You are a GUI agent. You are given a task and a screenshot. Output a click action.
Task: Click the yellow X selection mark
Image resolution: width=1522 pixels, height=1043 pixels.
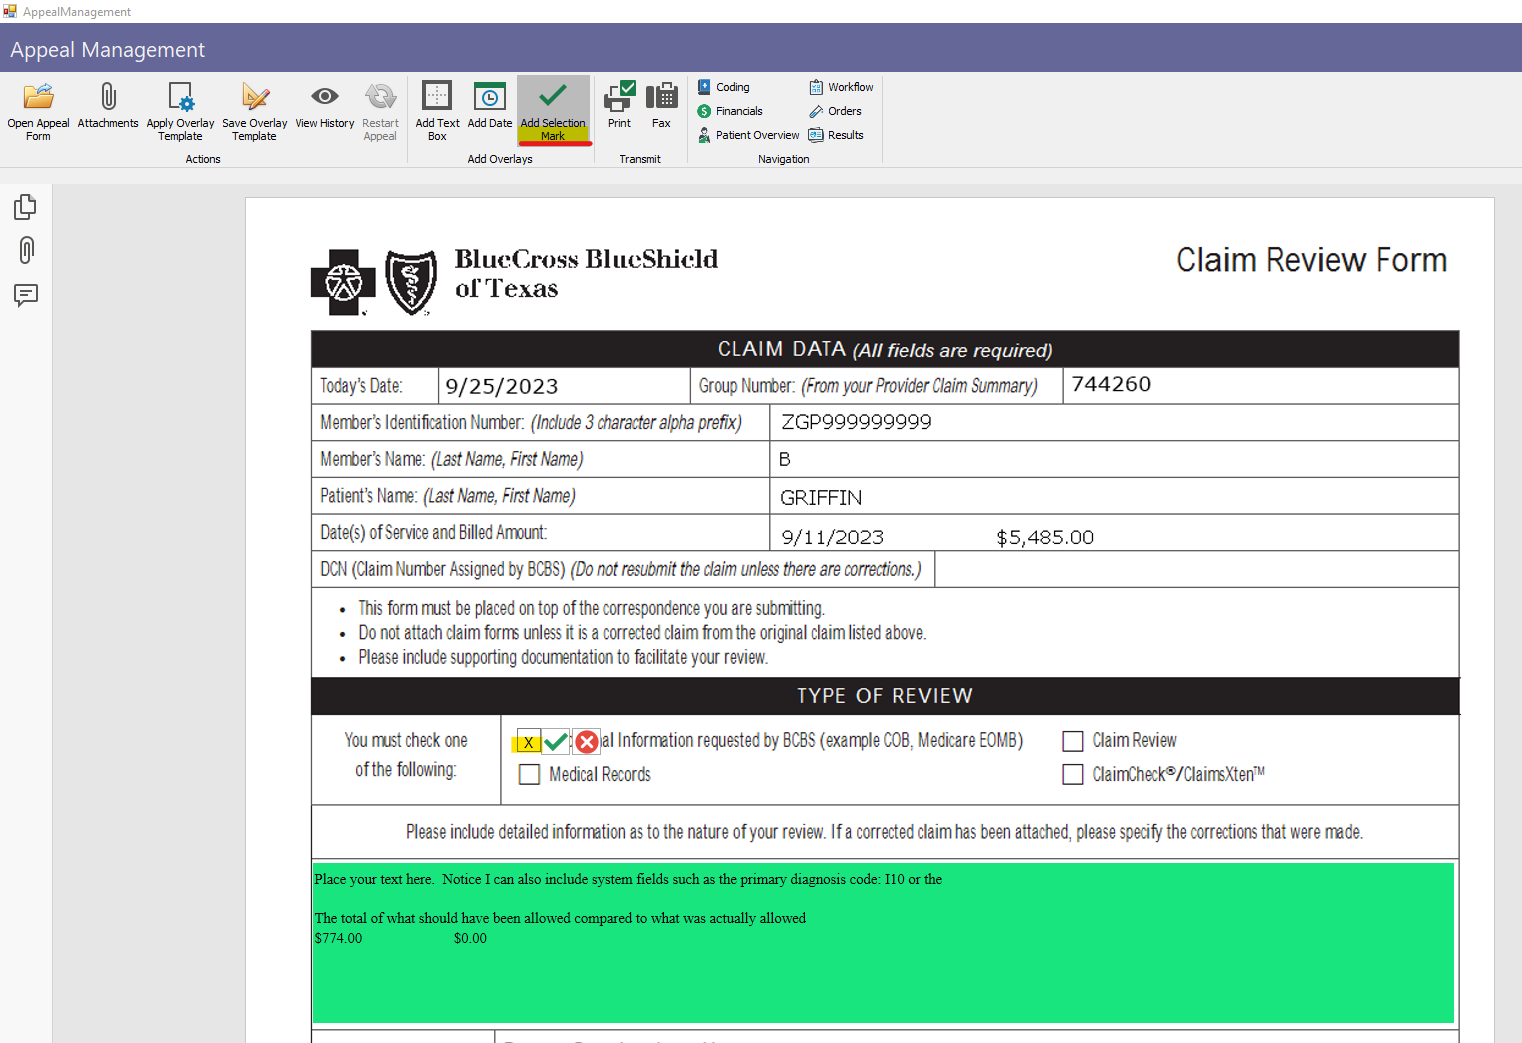point(528,743)
